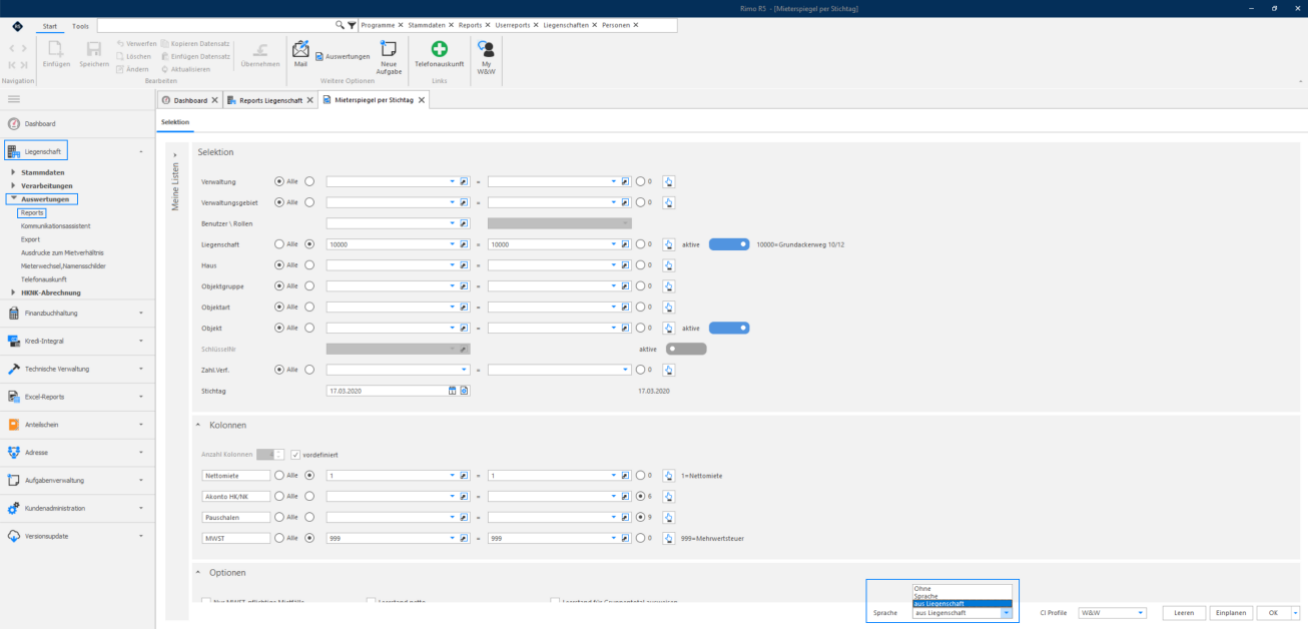The image size is (1309, 629).
Task: Select 'Sprache' in the Sprache list
Action: (x=962, y=596)
